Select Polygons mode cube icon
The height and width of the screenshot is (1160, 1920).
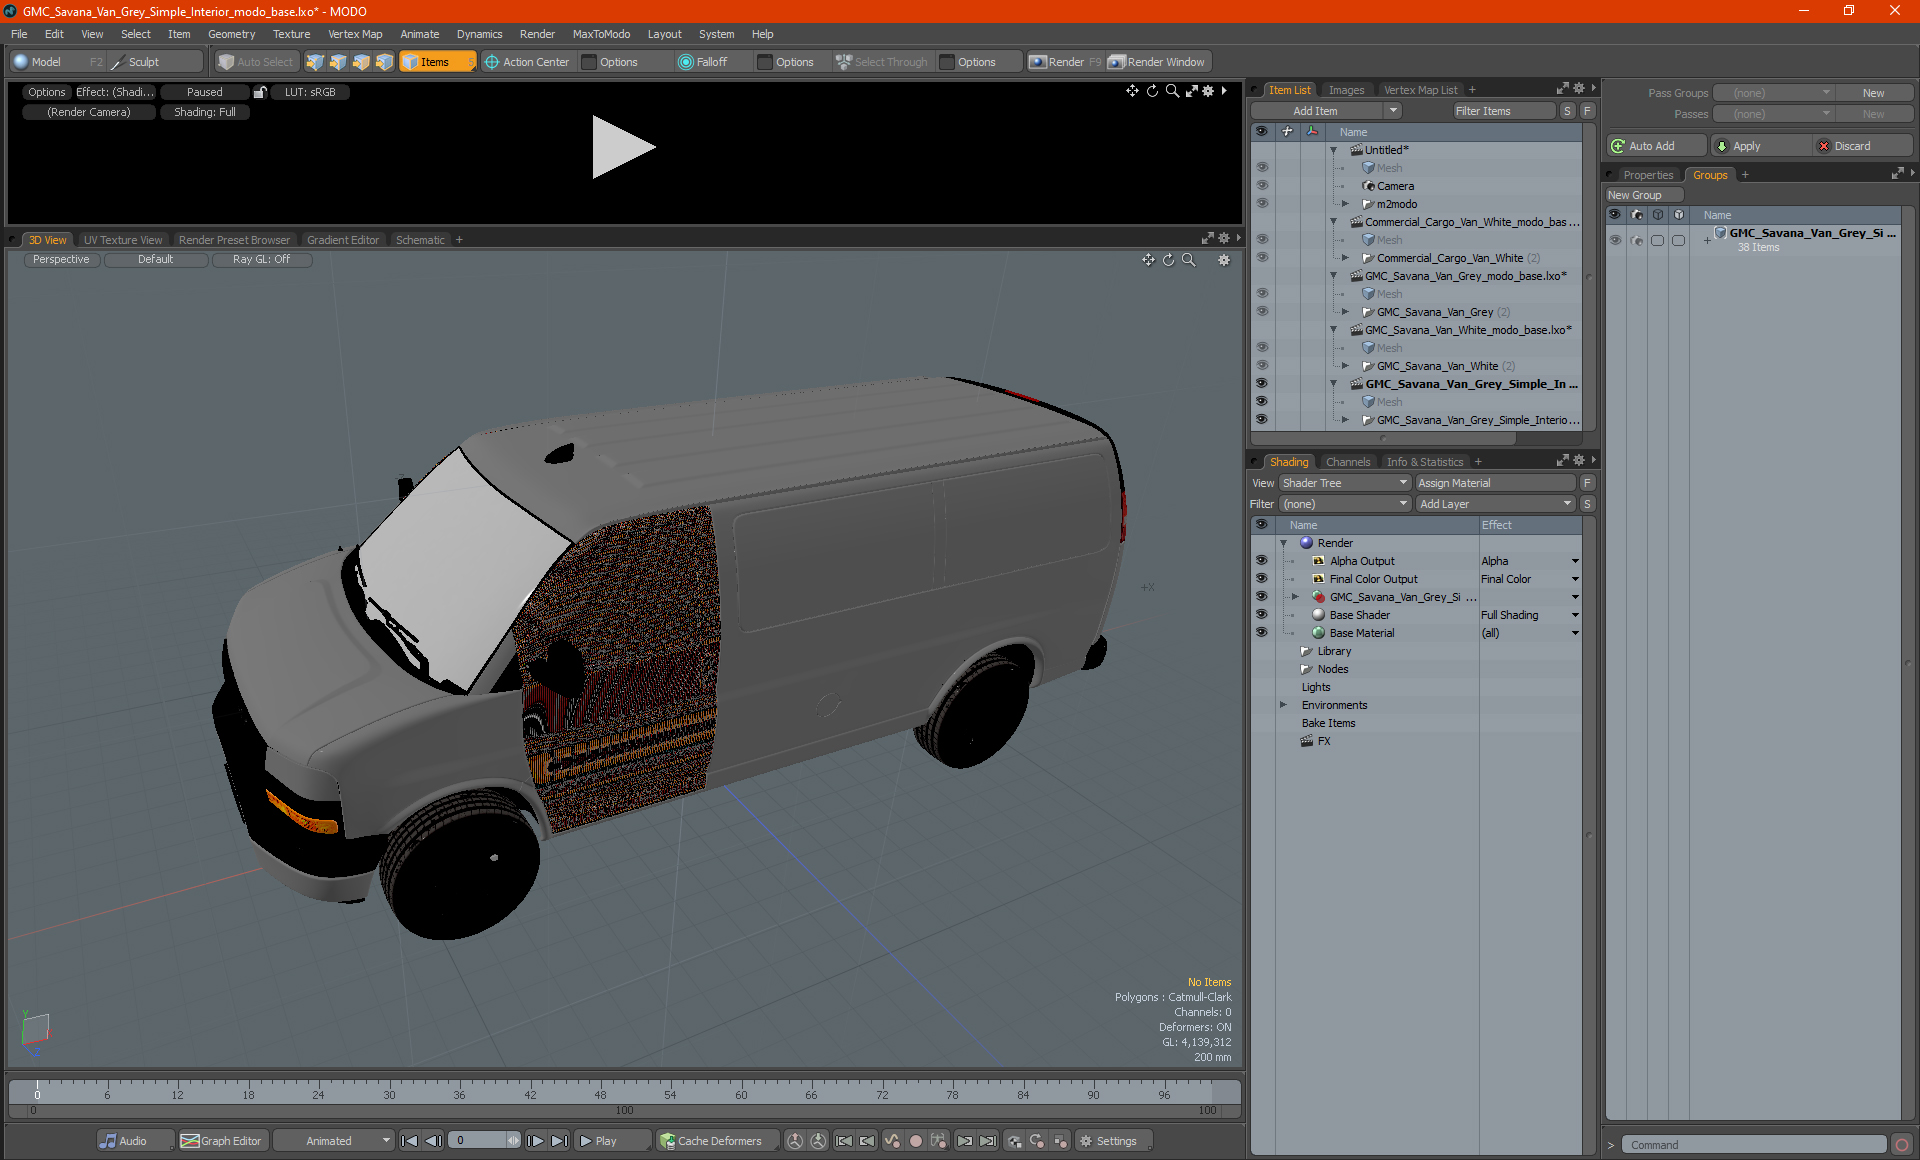coord(361,62)
